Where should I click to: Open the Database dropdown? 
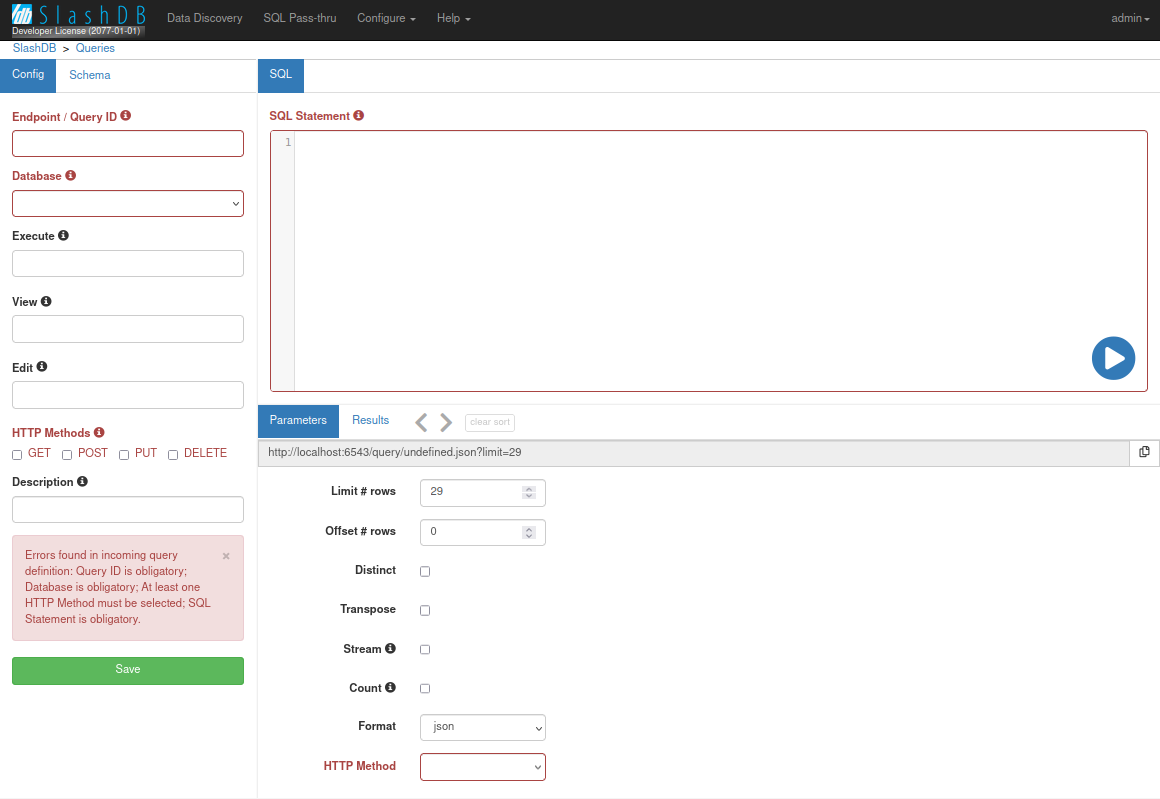pos(128,203)
